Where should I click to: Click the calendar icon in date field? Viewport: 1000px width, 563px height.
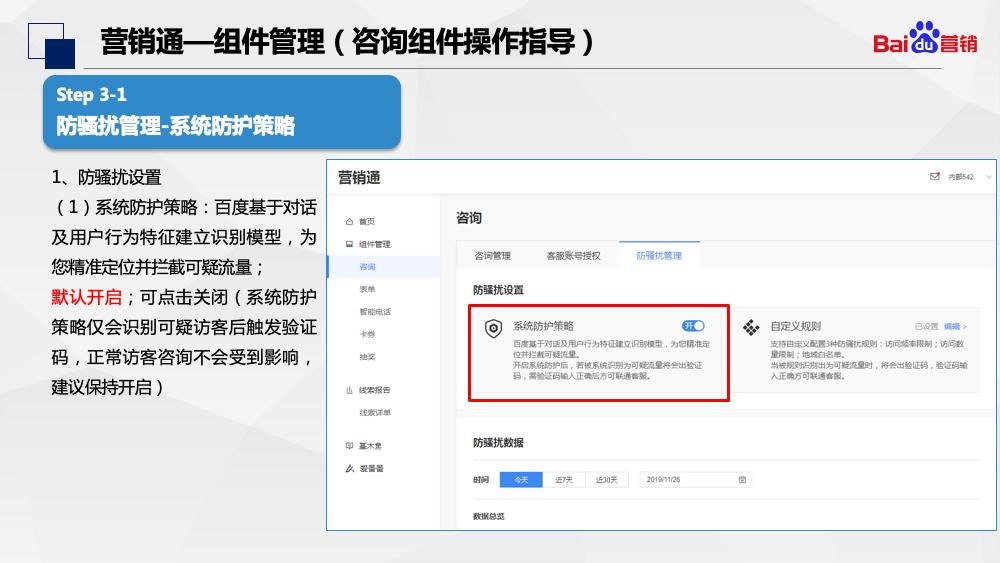click(x=742, y=480)
